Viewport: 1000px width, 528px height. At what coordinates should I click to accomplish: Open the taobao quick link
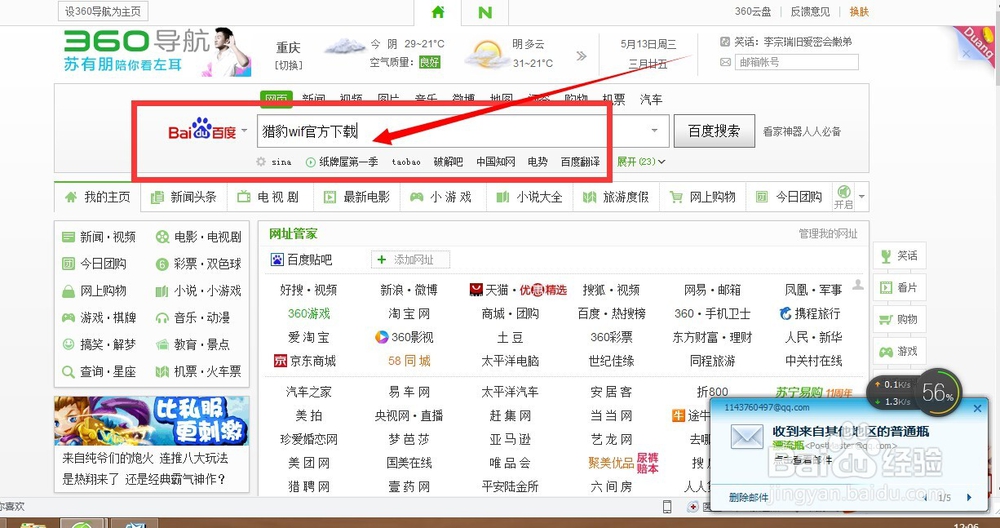[406, 162]
